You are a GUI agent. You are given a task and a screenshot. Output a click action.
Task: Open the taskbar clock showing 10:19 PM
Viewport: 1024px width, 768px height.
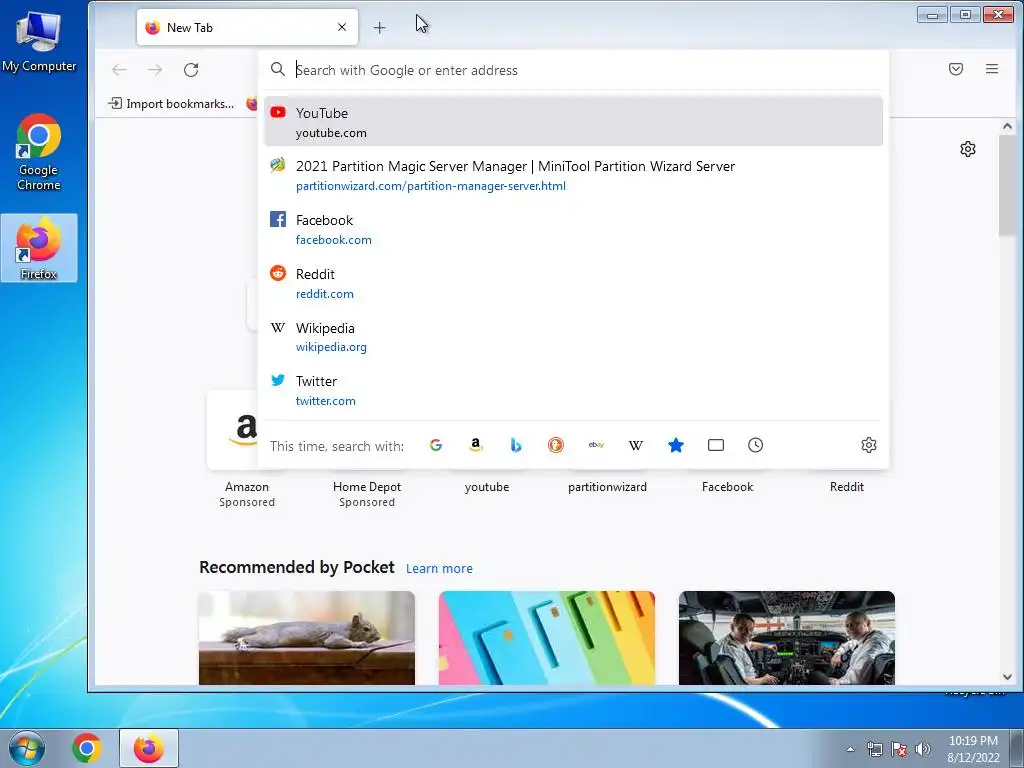(973, 749)
